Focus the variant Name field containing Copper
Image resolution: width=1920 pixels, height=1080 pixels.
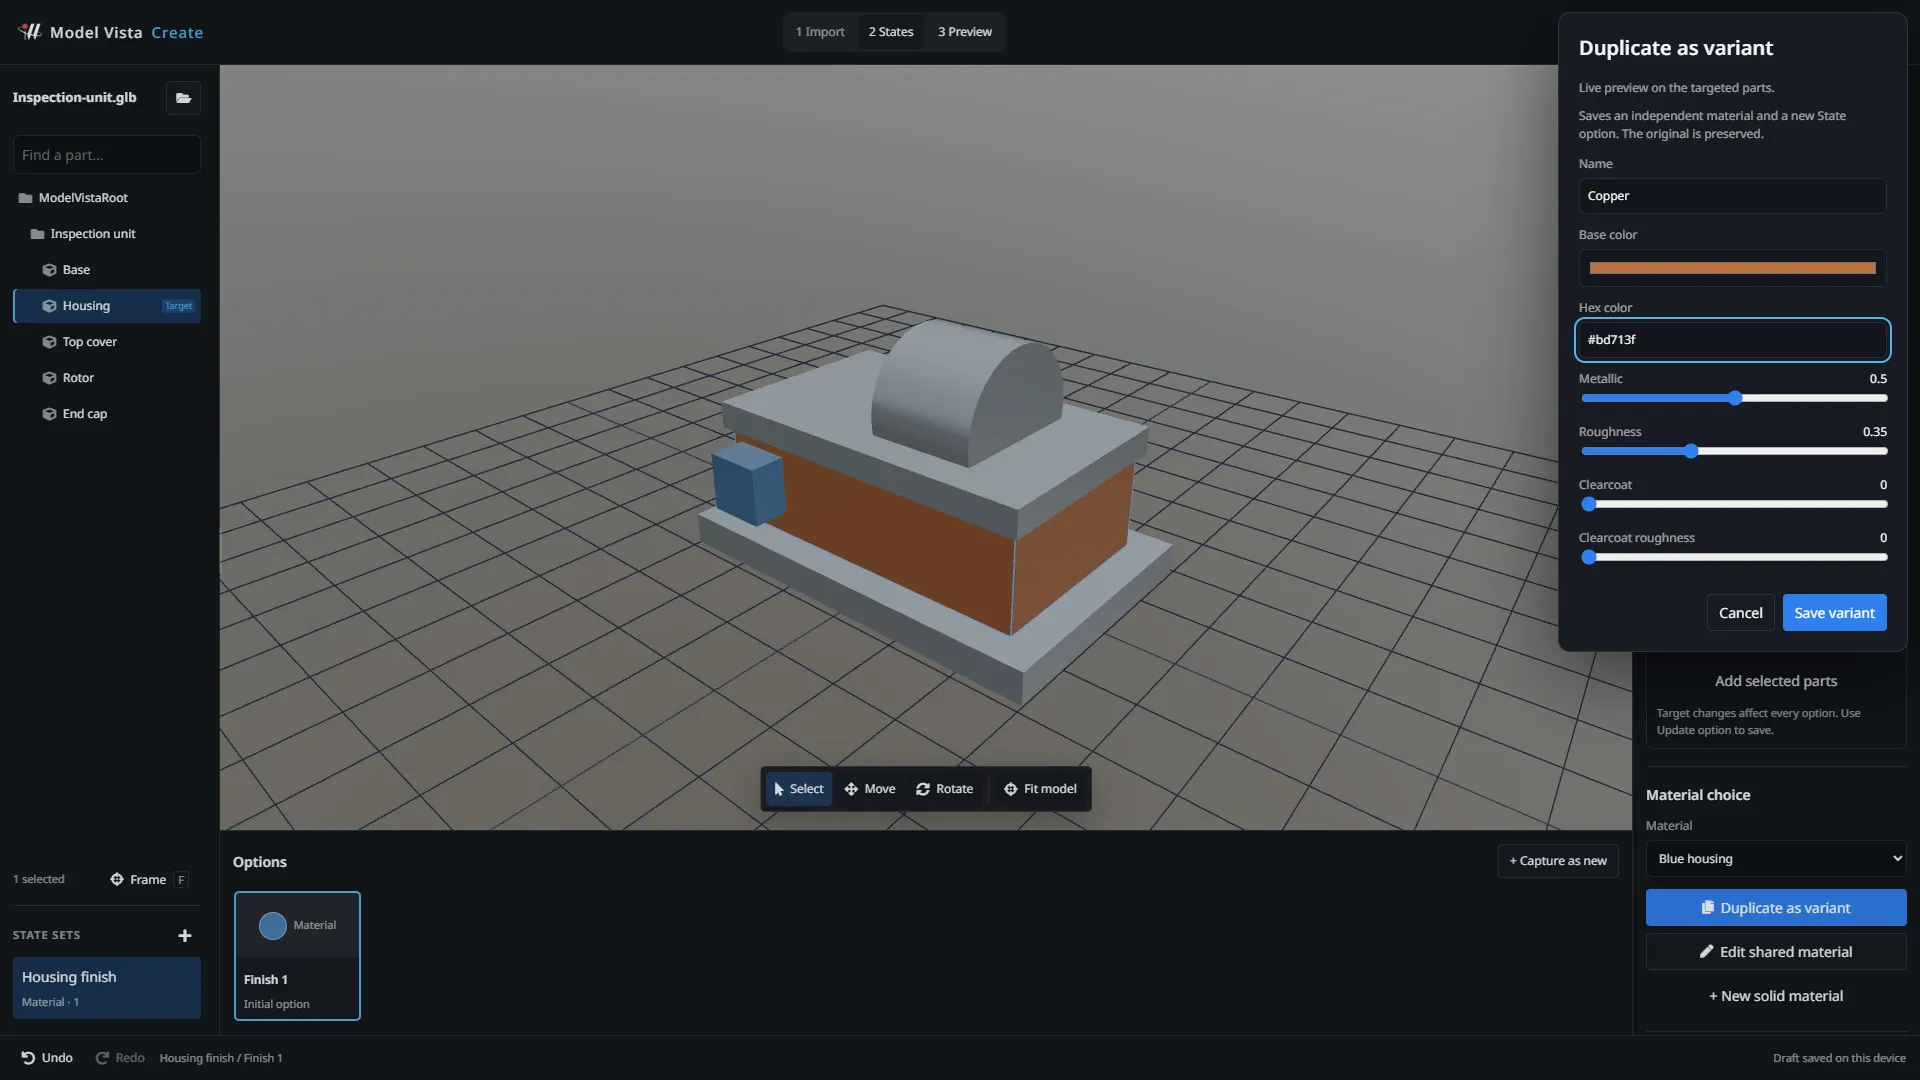(x=1732, y=196)
